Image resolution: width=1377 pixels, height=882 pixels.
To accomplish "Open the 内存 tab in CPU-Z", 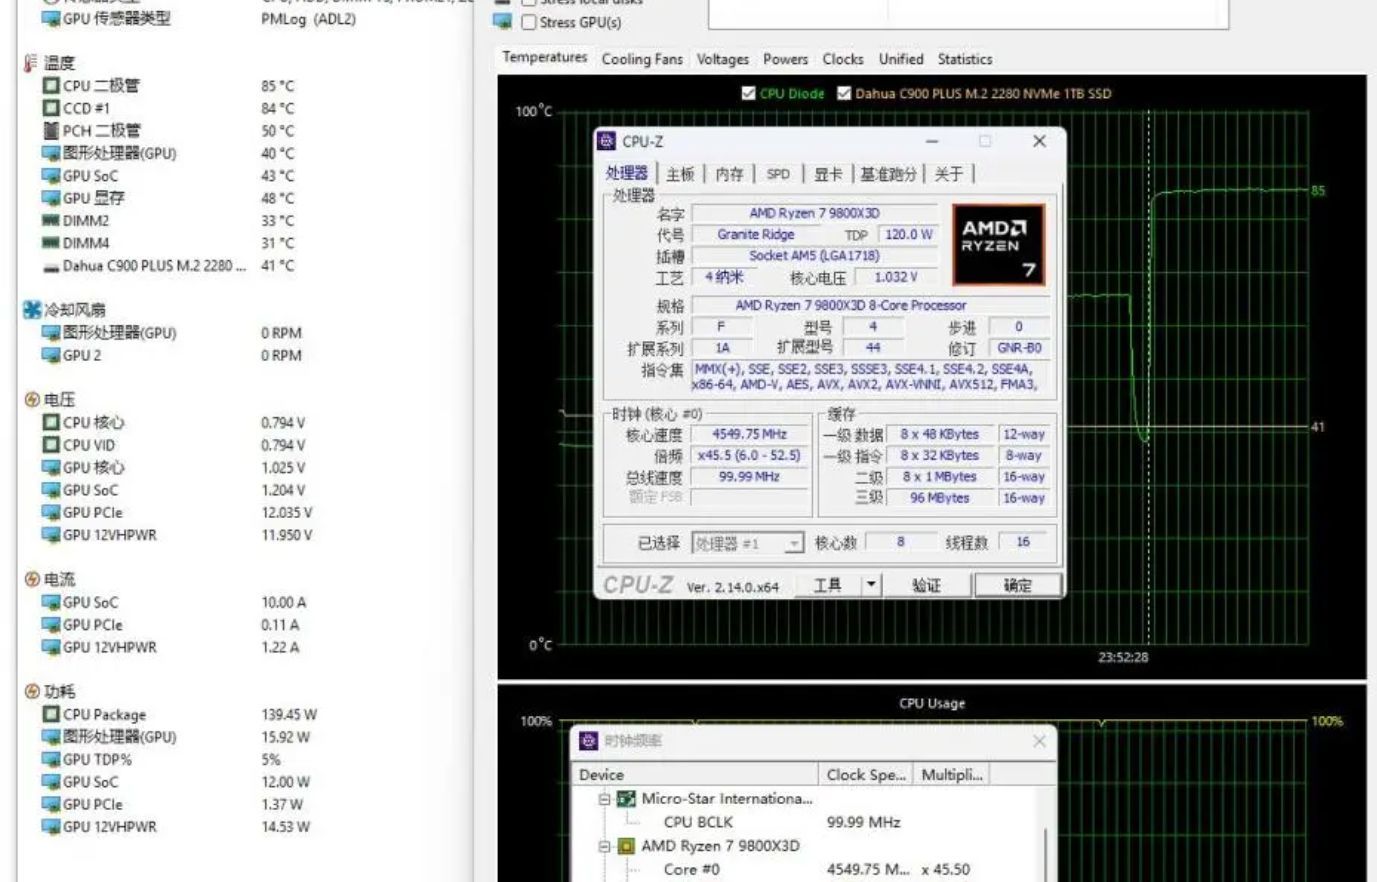I will [729, 174].
